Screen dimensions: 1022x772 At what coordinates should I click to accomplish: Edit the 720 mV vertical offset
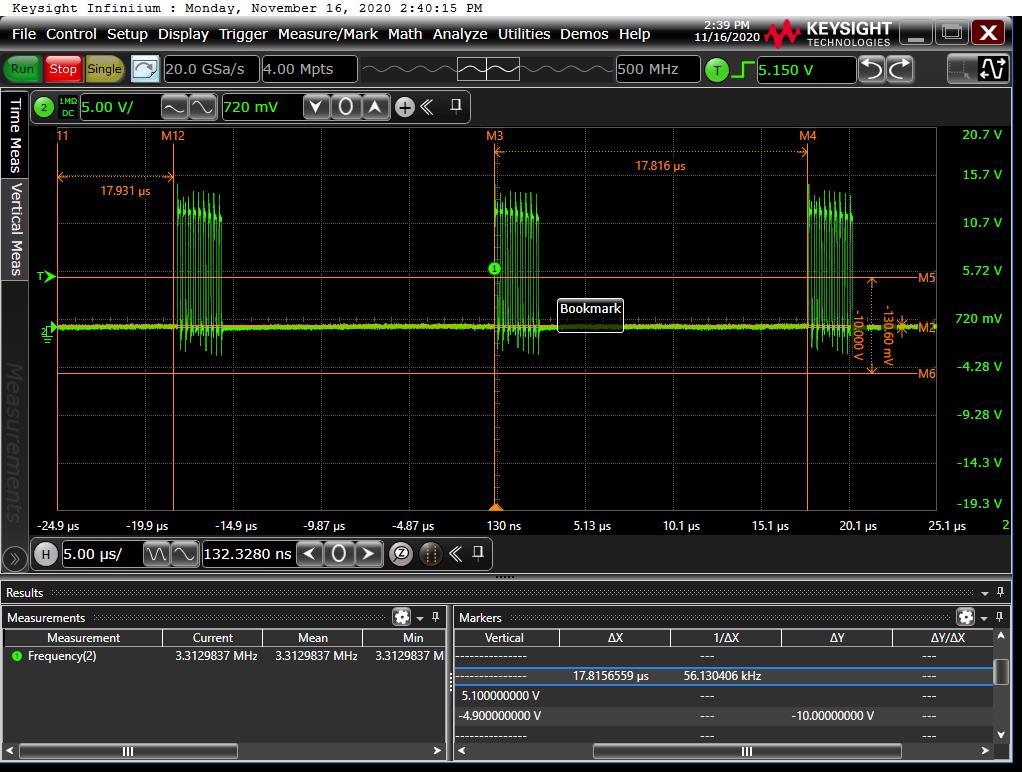click(x=261, y=108)
